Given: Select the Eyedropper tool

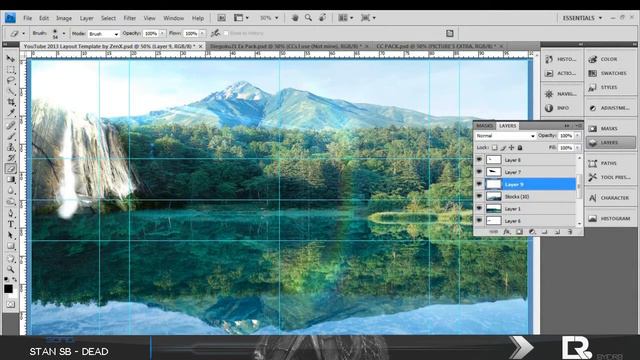Looking at the screenshot, I should [11, 113].
